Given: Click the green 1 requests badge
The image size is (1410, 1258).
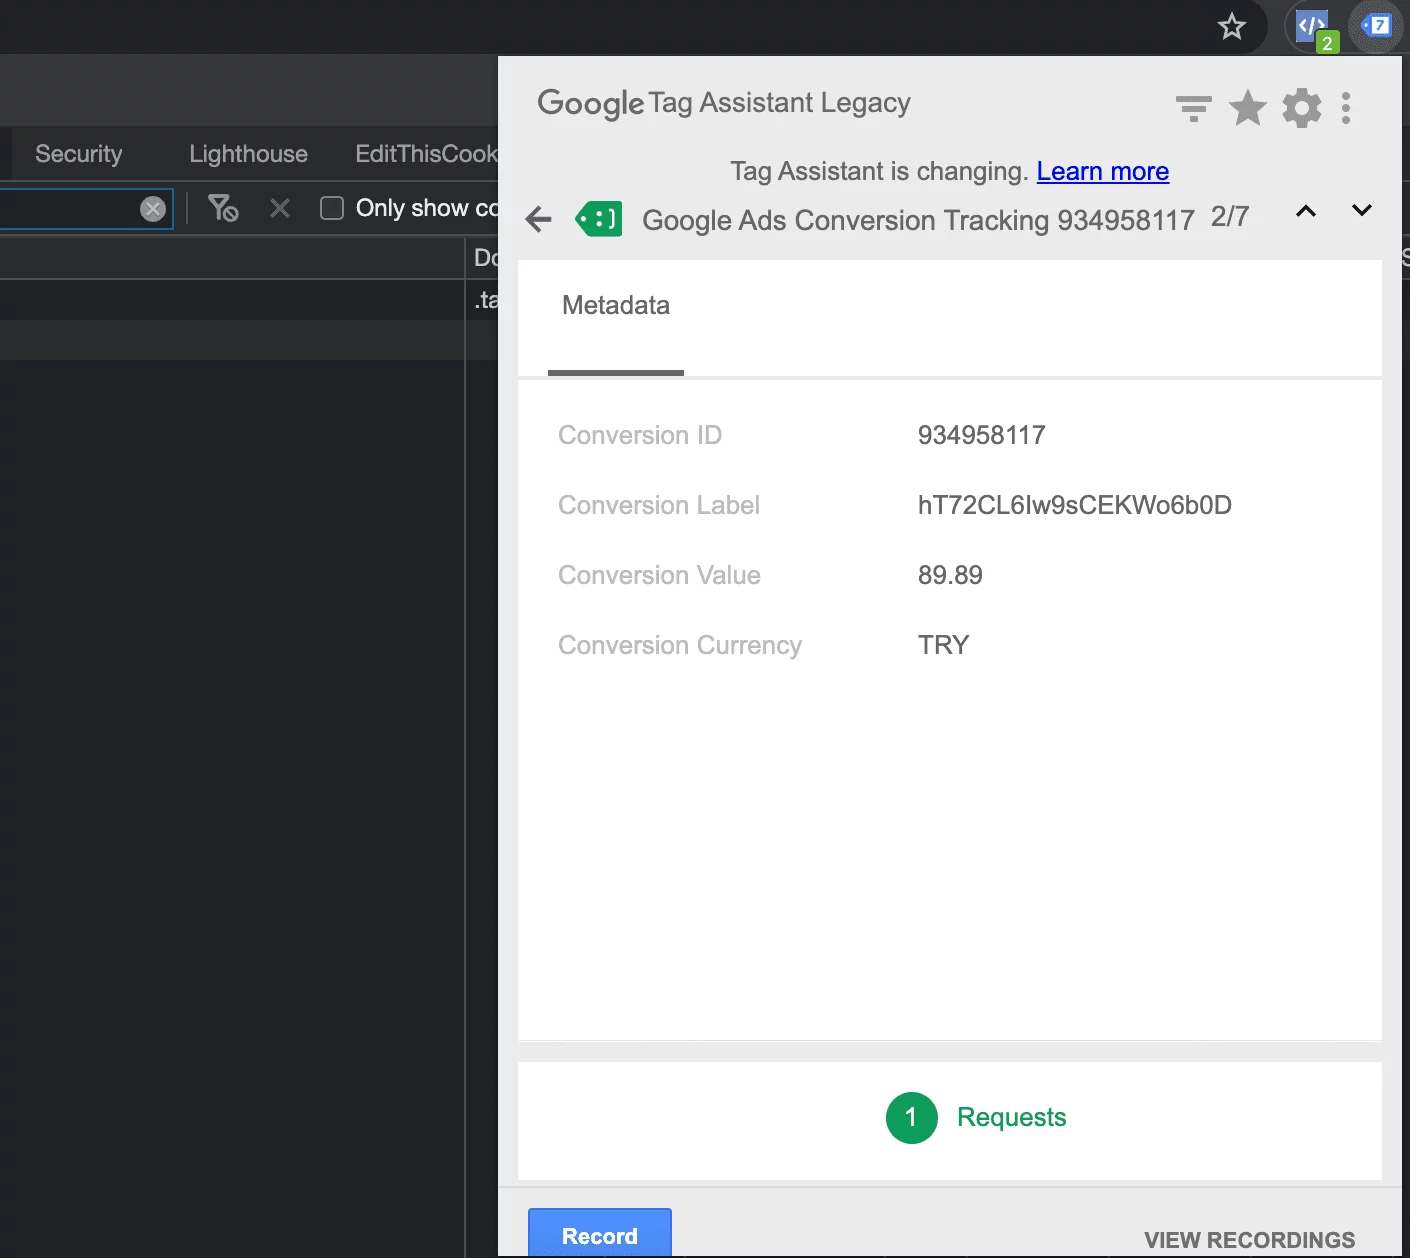Looking at the screenshot, I should tap(911, 1117).
